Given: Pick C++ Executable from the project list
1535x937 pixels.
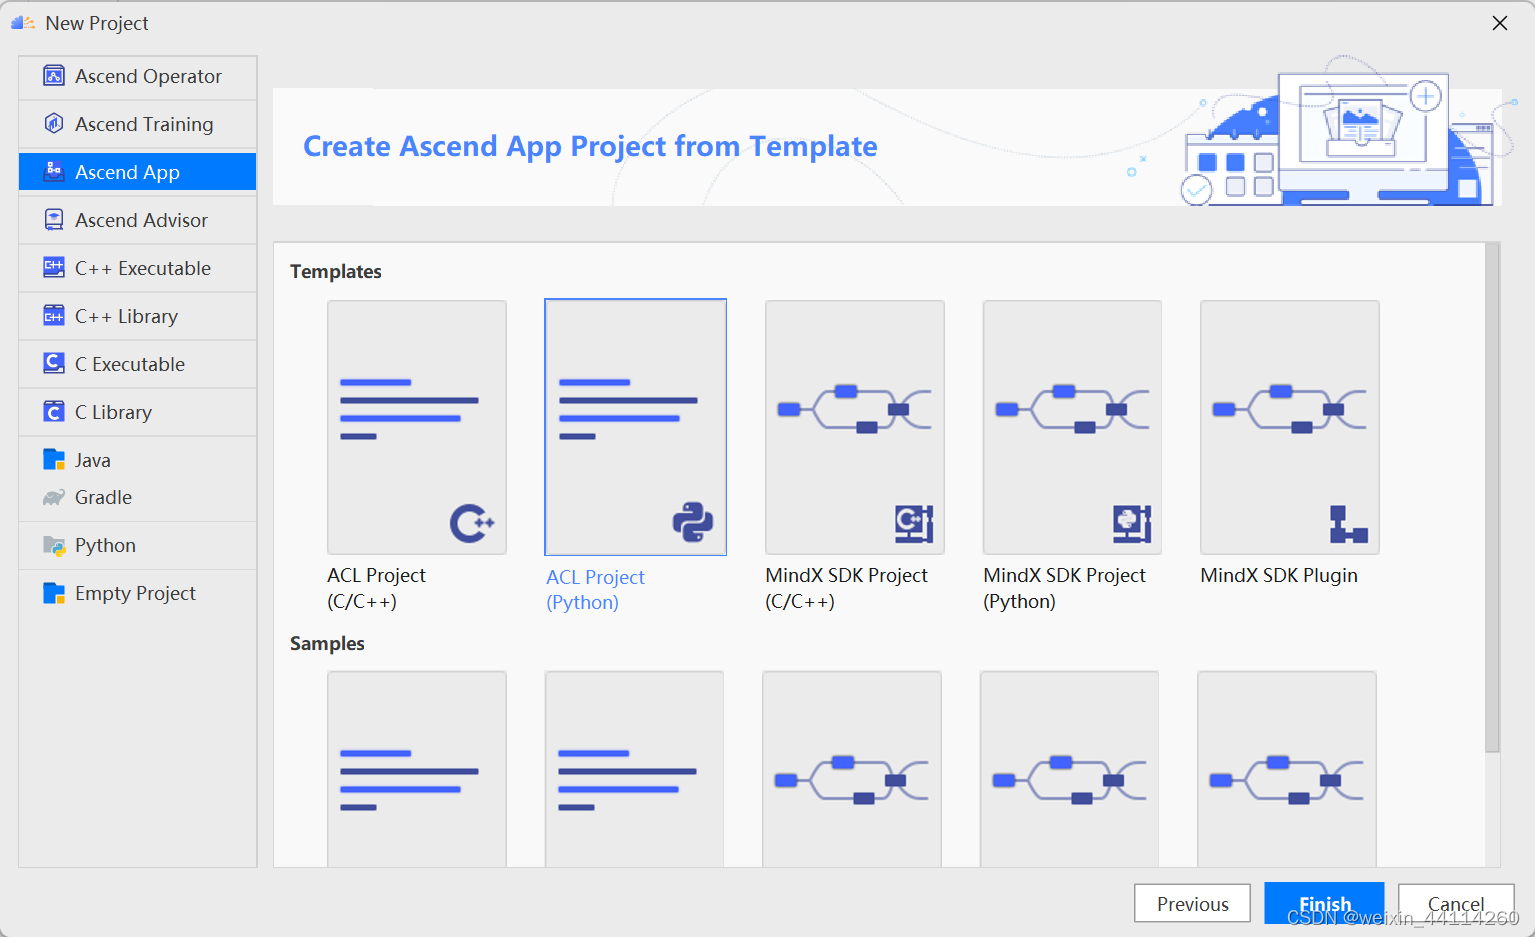Looking at the screenshot, I should click(x=138, y=268).
